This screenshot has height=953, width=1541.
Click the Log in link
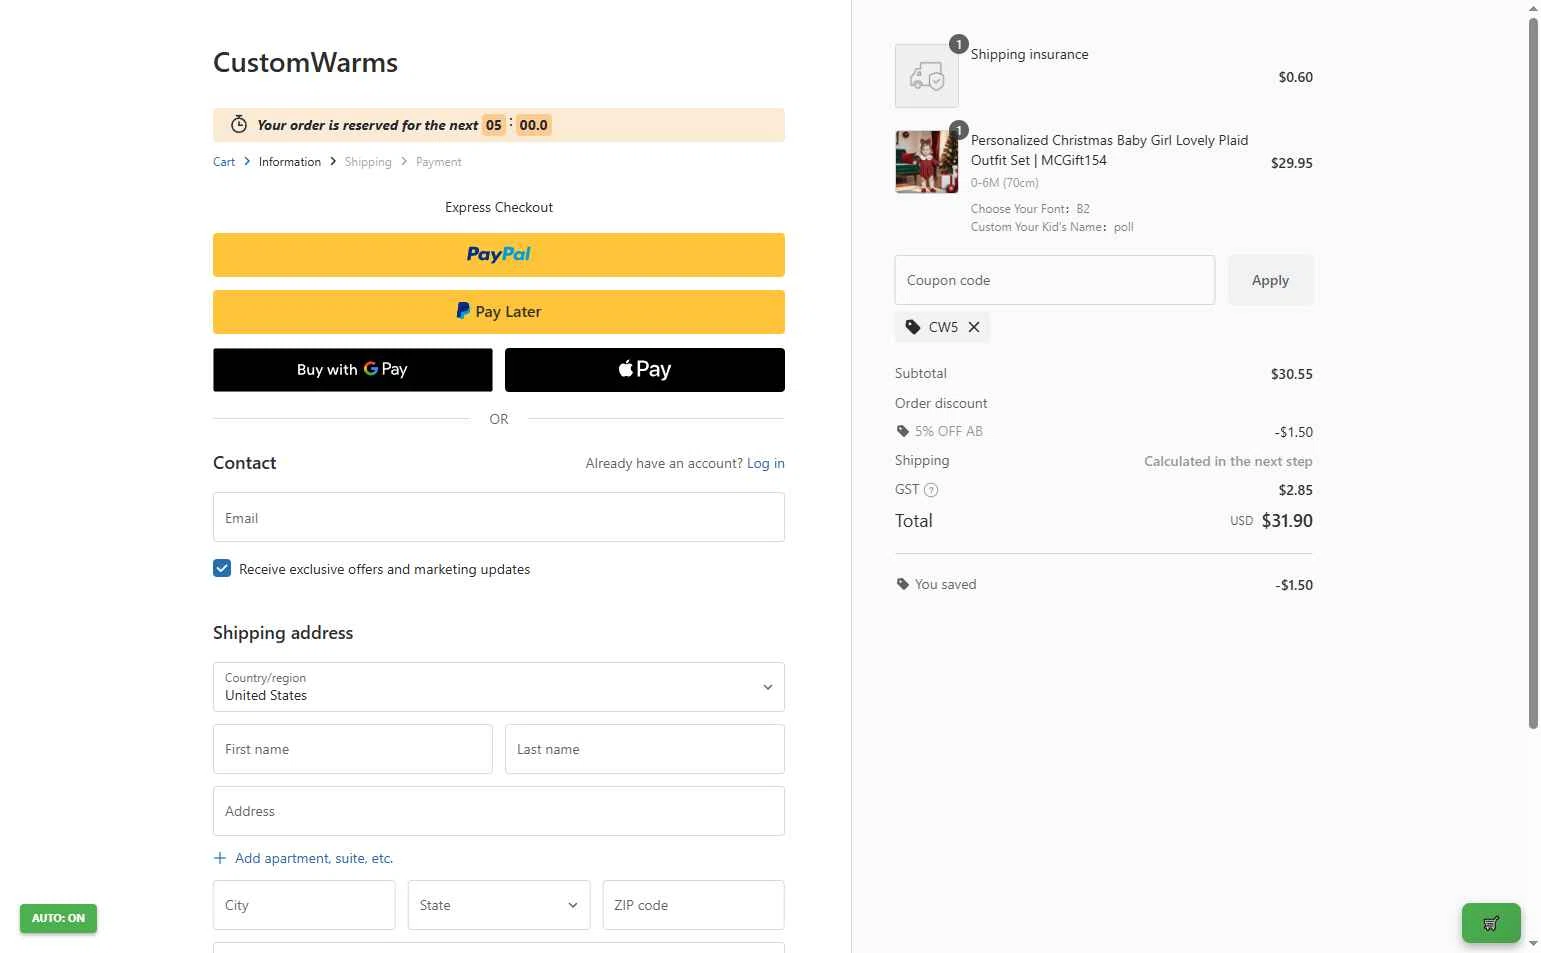click(766, 463)
